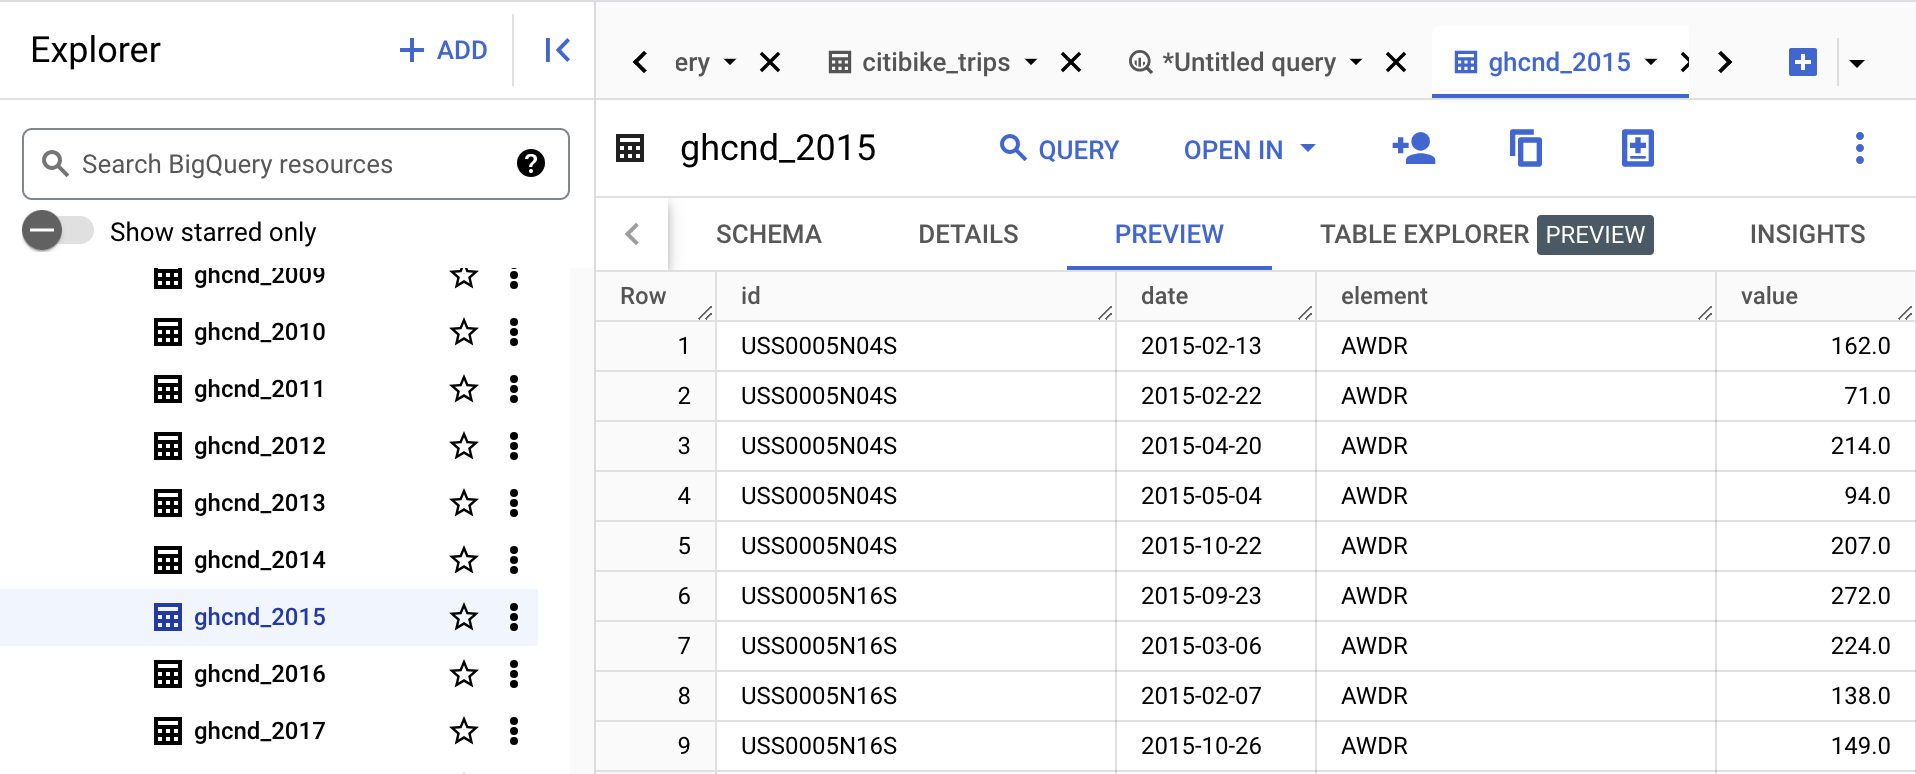
Task: Star the ghcnd_2017 table
Action: [464, 731]
